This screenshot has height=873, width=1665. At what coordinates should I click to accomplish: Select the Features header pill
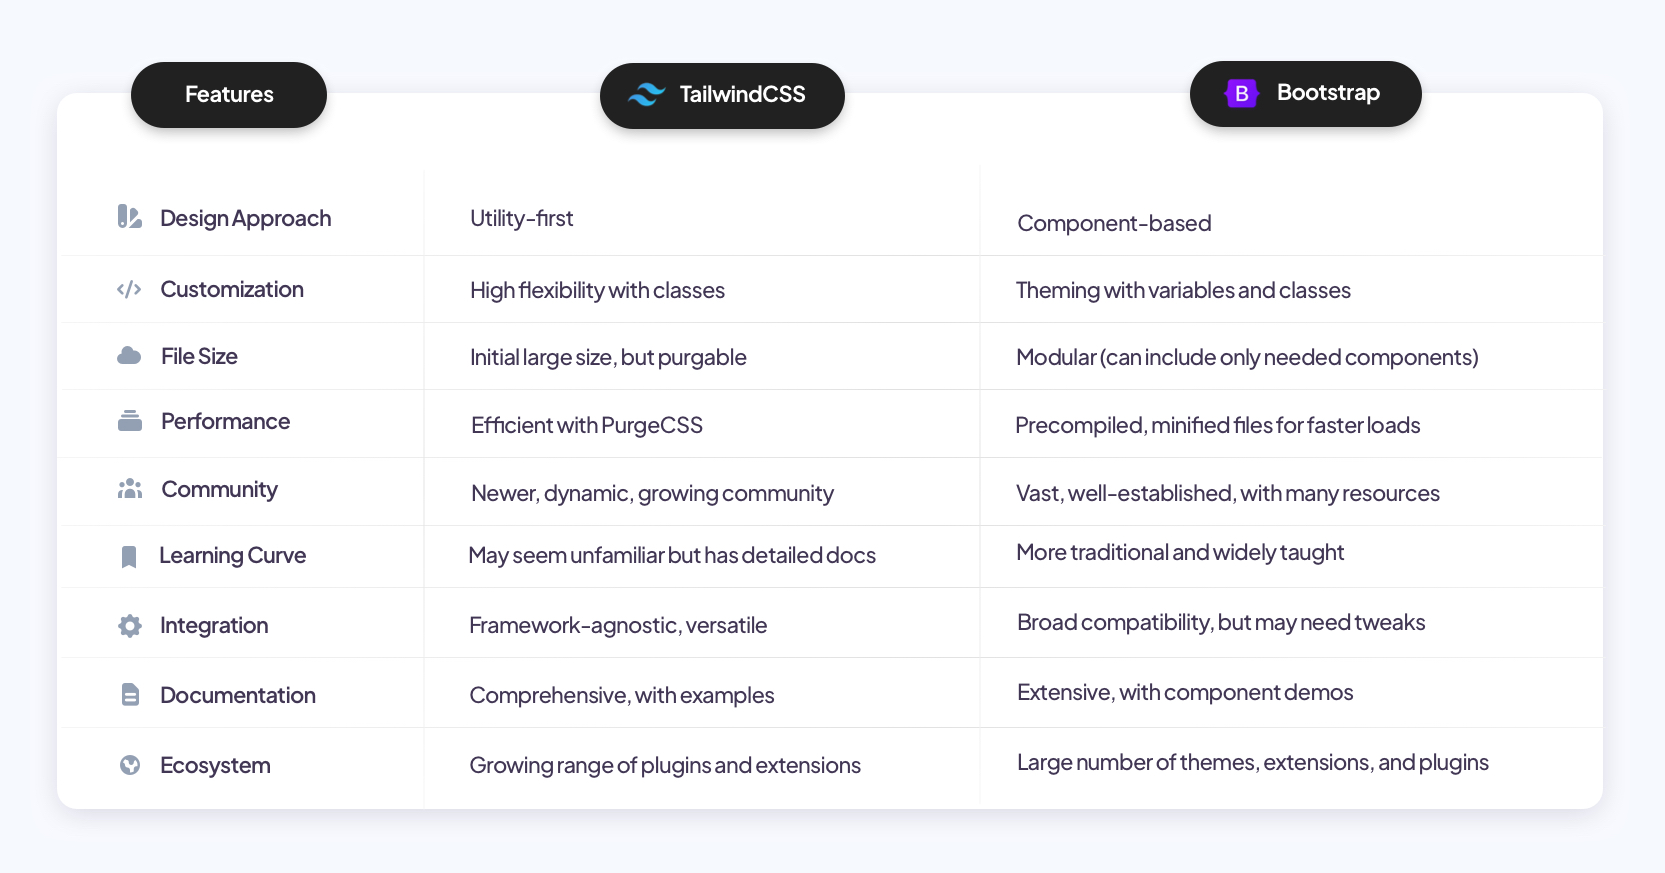pos(229,95)
